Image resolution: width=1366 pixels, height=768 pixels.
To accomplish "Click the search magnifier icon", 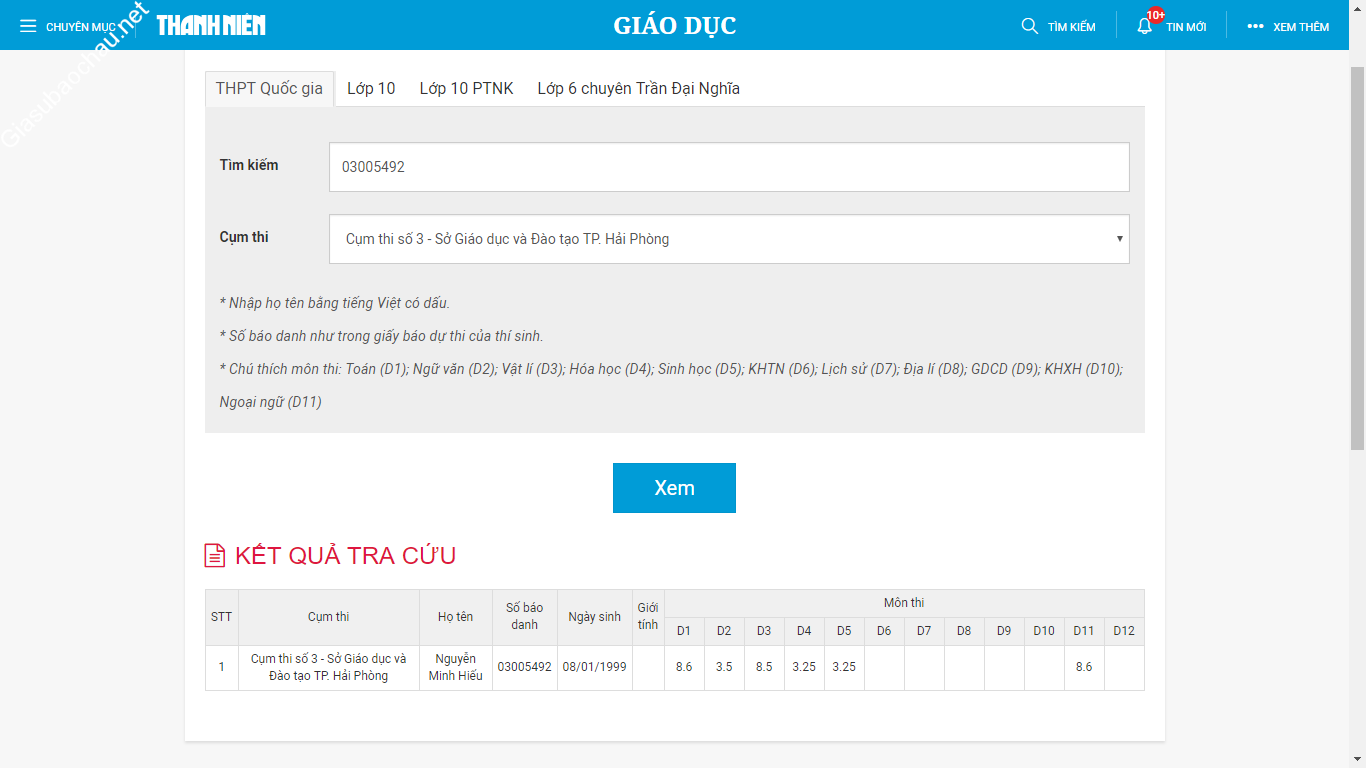I will 1029,26.
